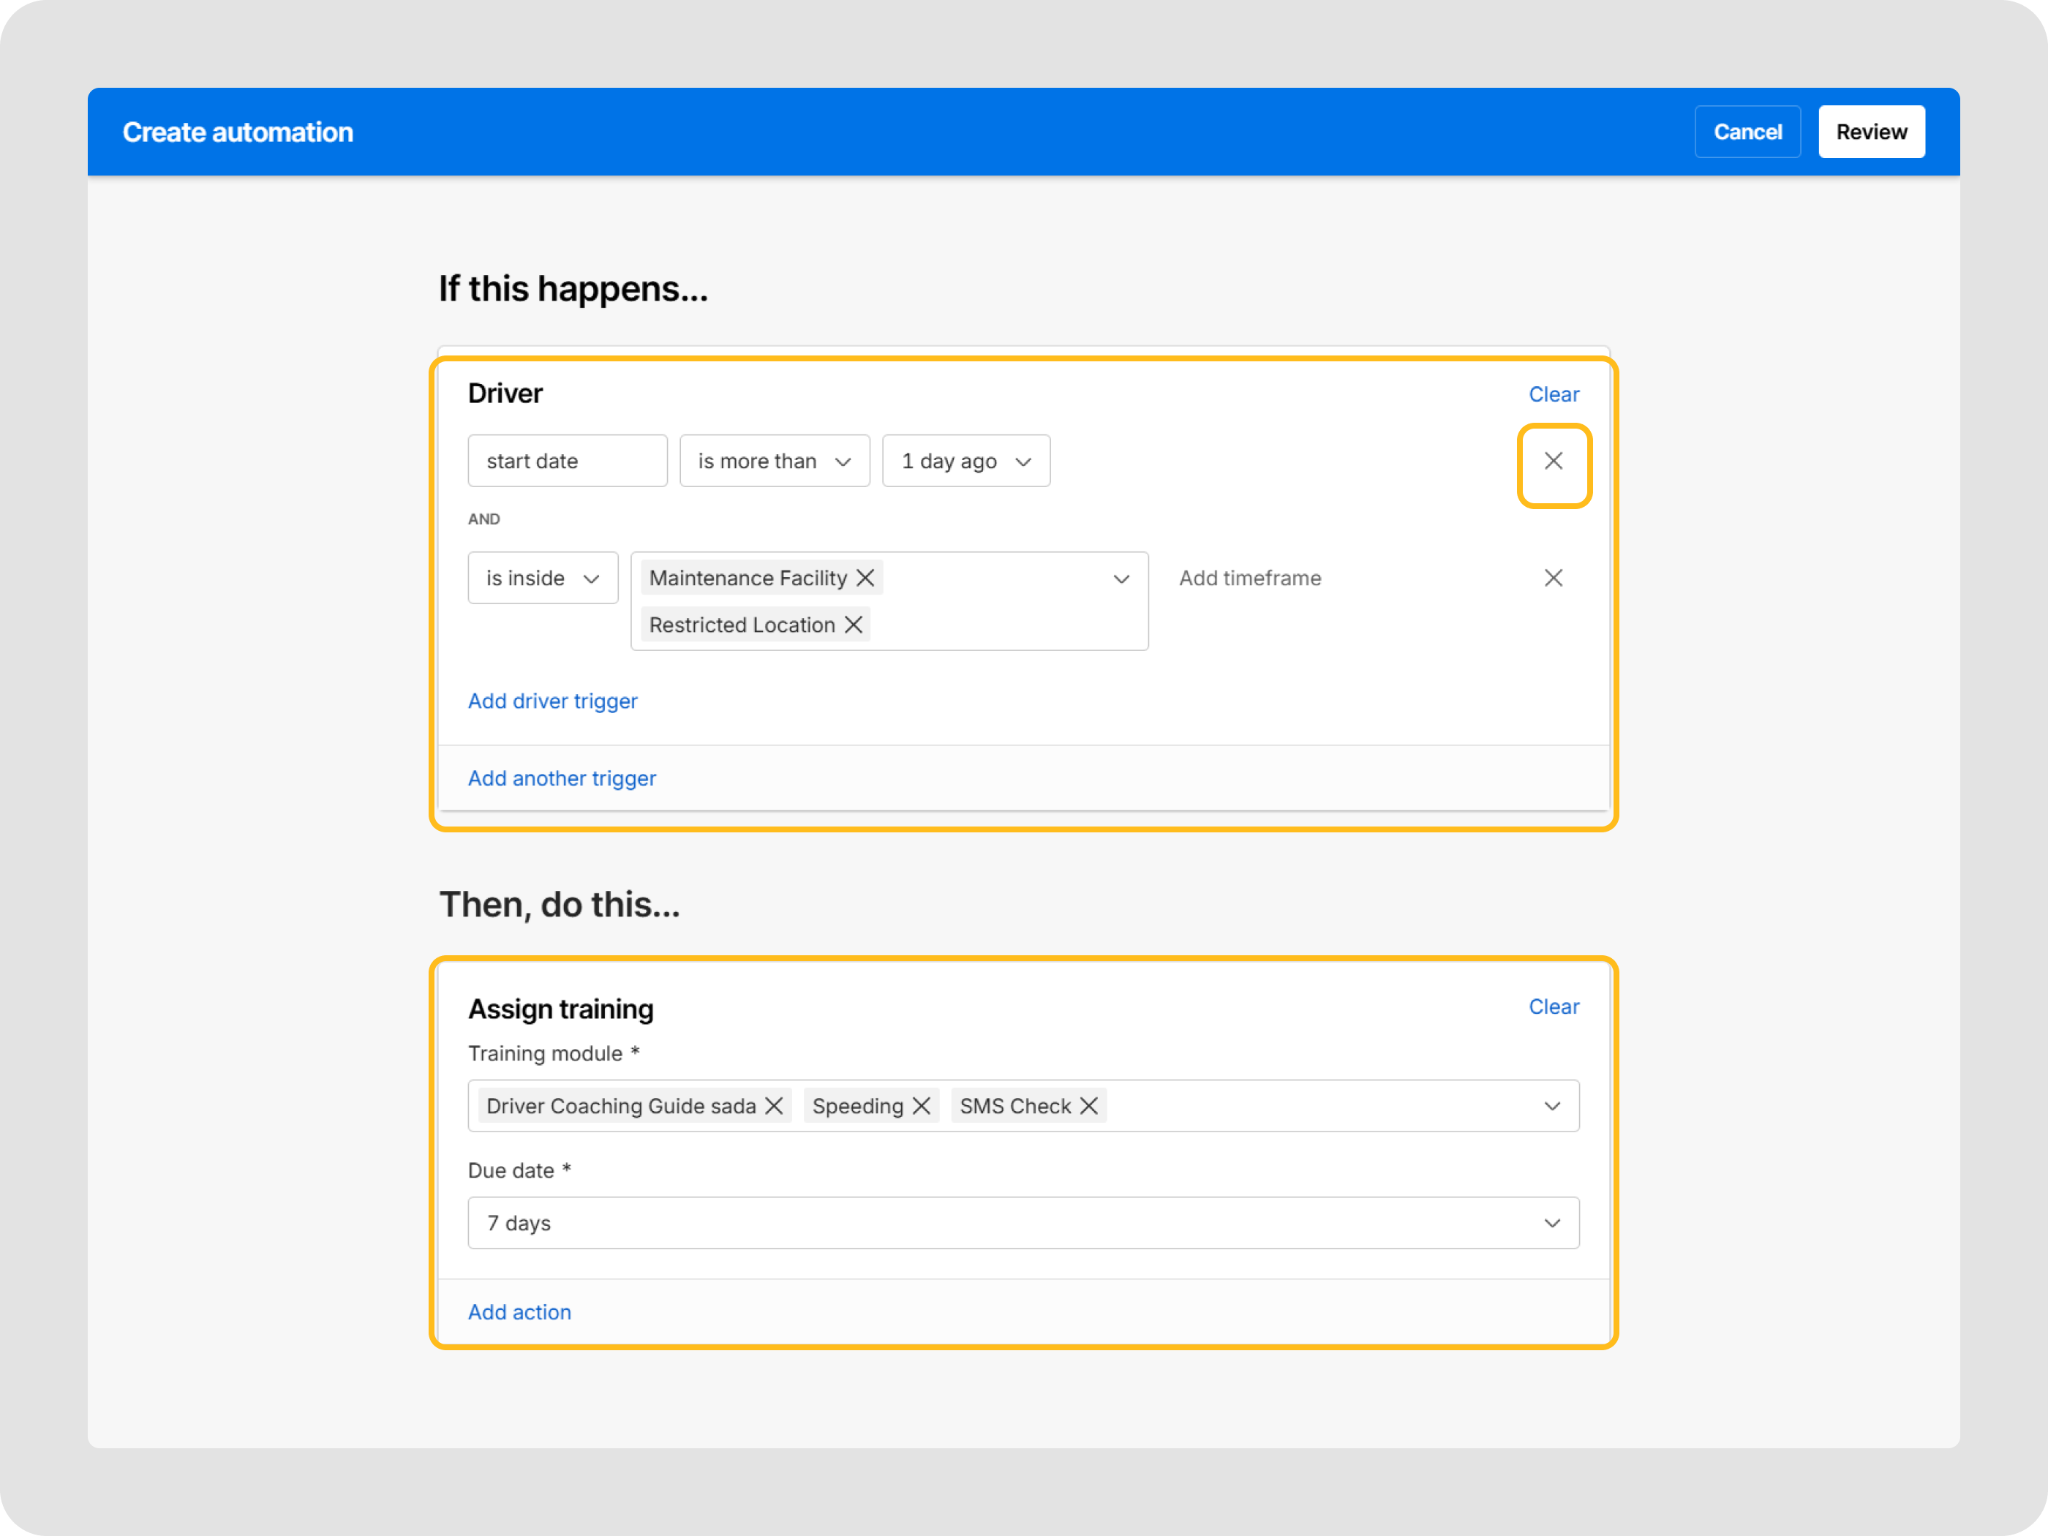Click the Review button
2048x1536 pixels.
(1870, 132)
